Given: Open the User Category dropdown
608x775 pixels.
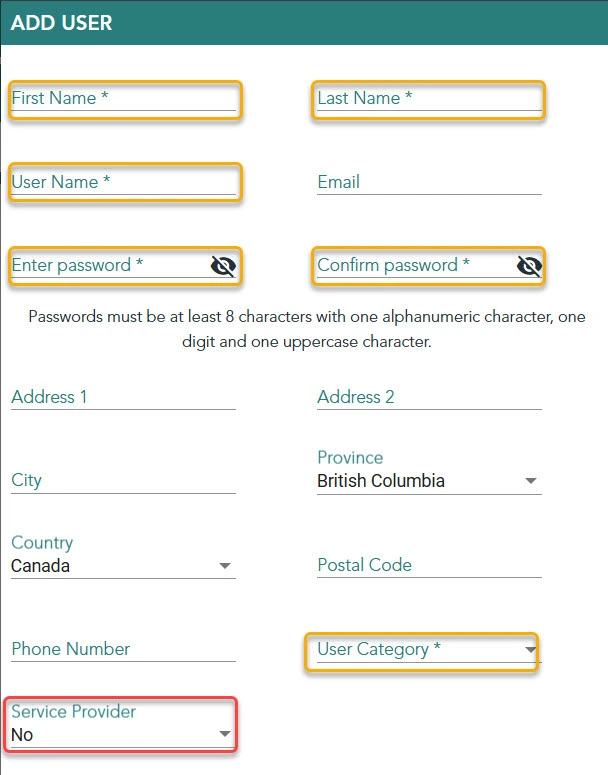Looking at the screenshot, I should [x=530, y=651].
